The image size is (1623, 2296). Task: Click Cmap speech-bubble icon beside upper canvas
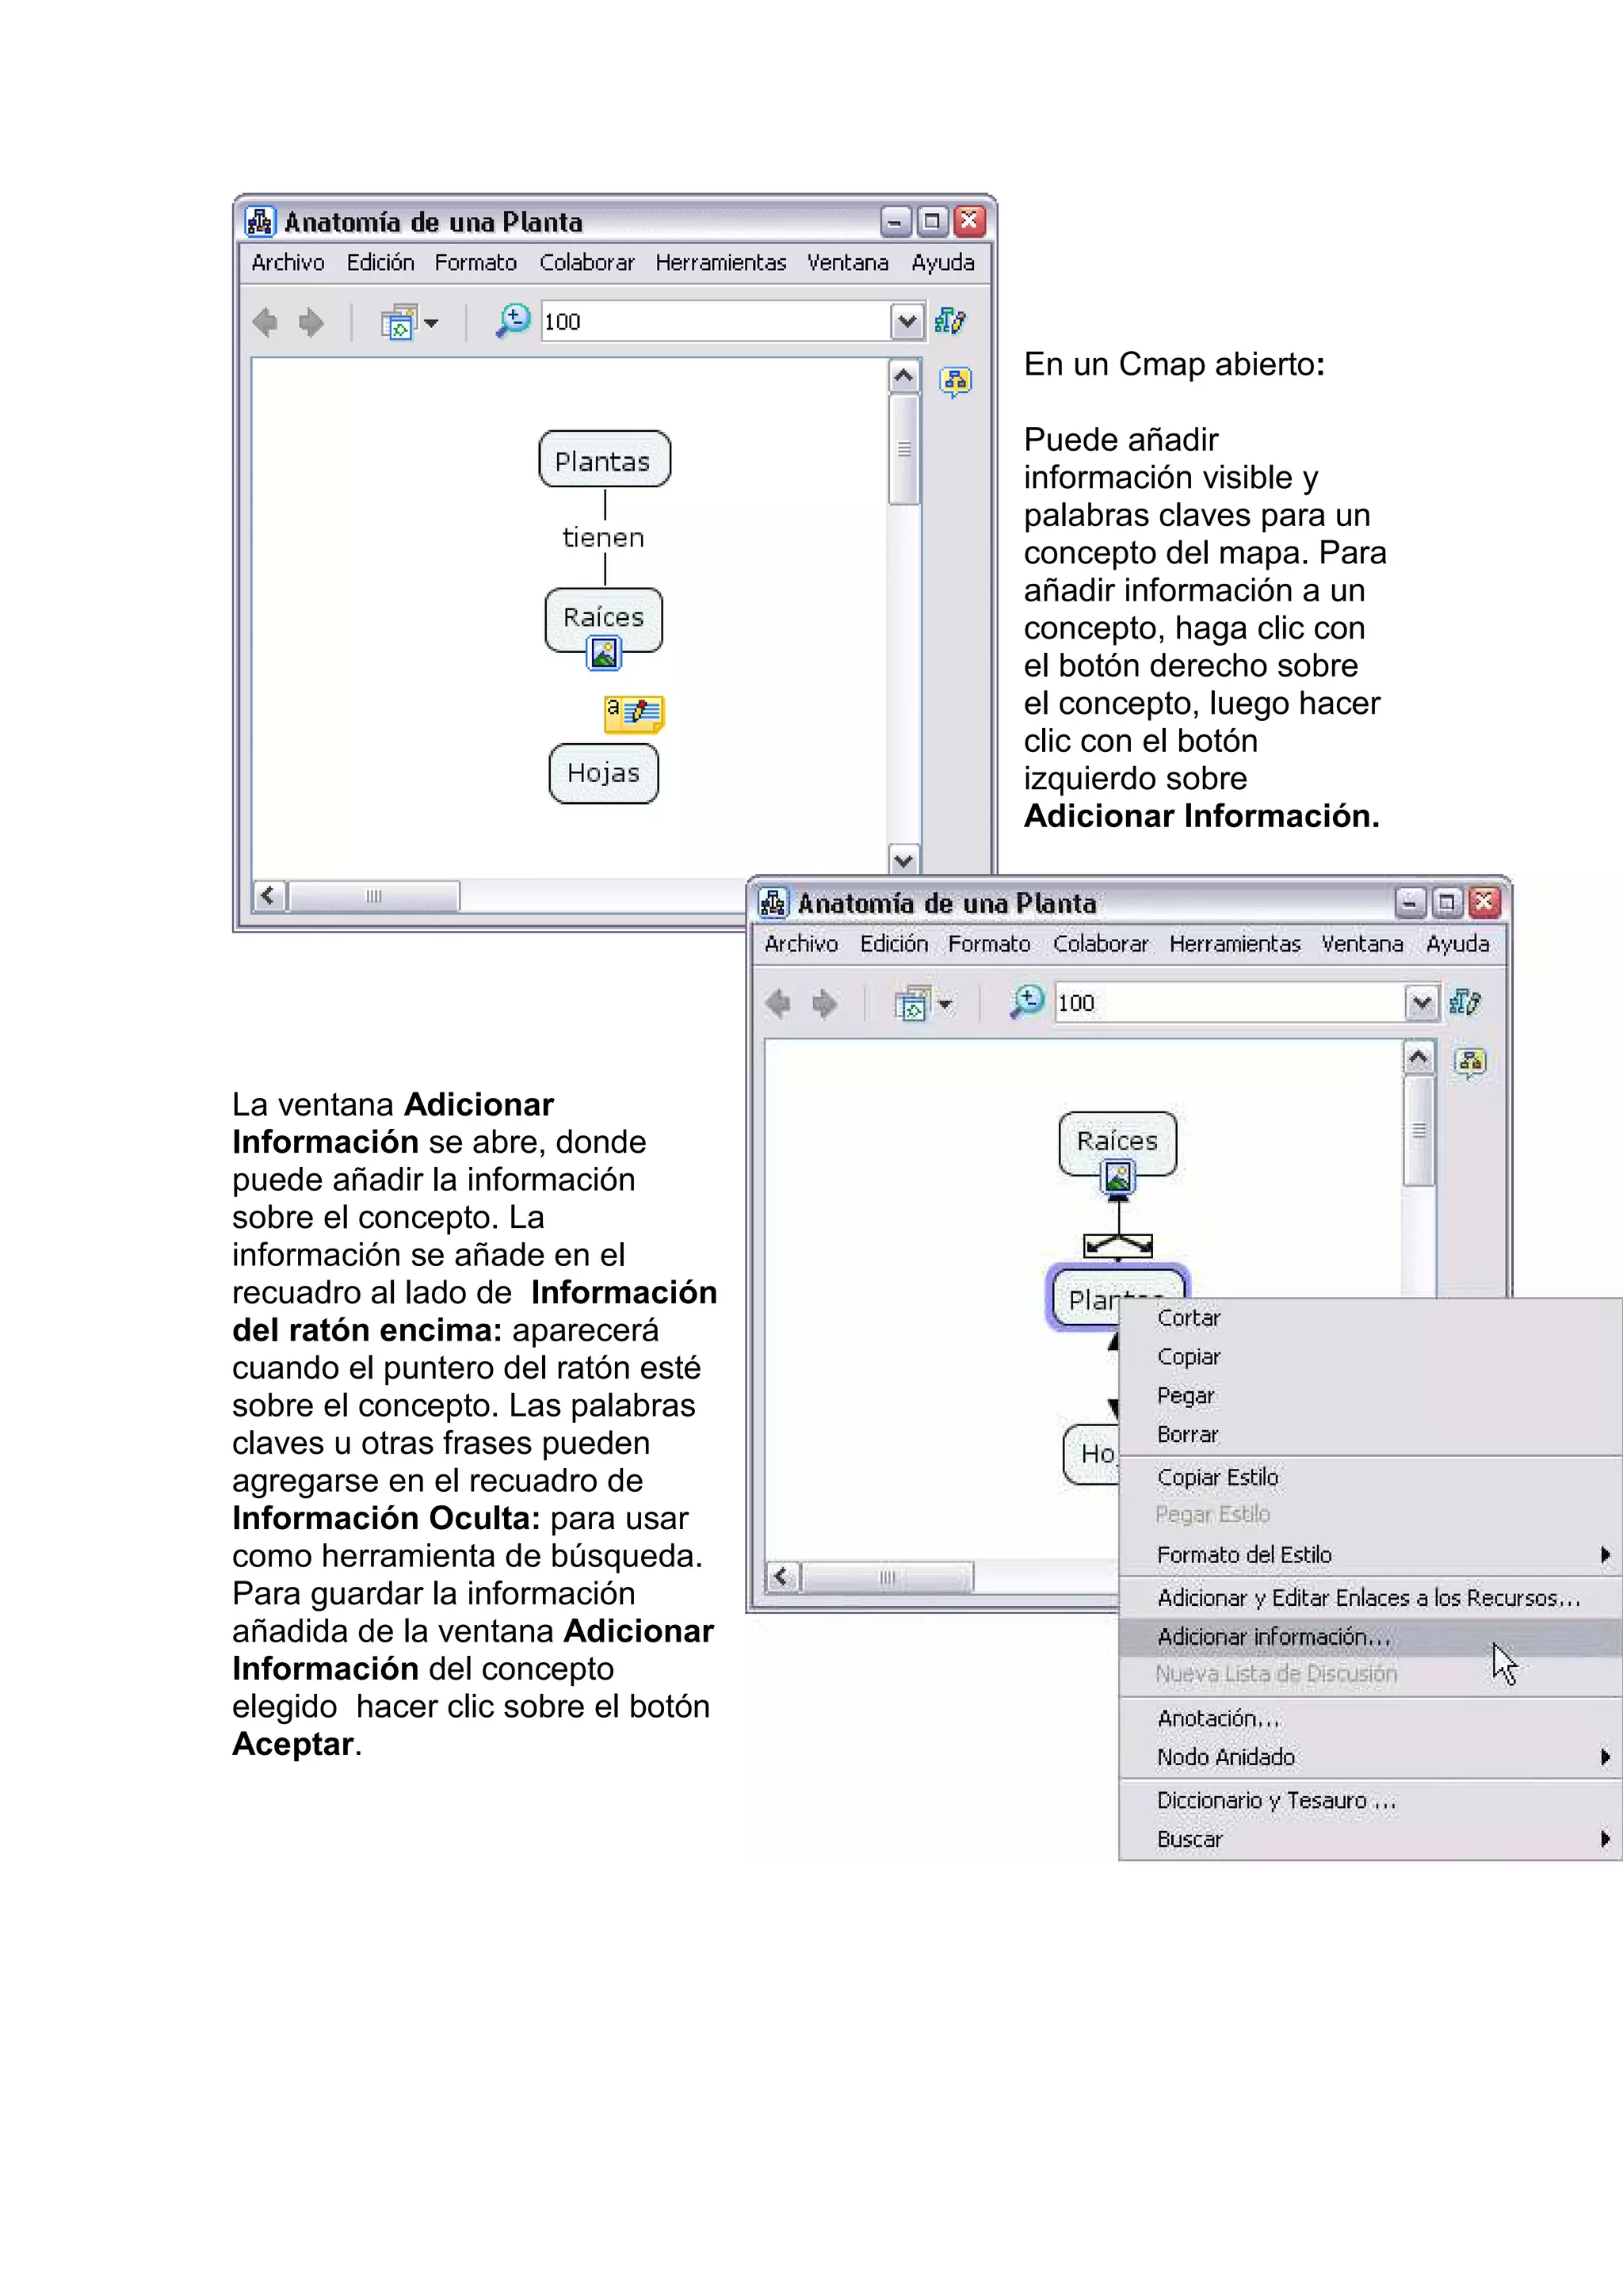[x=956, y=381]
